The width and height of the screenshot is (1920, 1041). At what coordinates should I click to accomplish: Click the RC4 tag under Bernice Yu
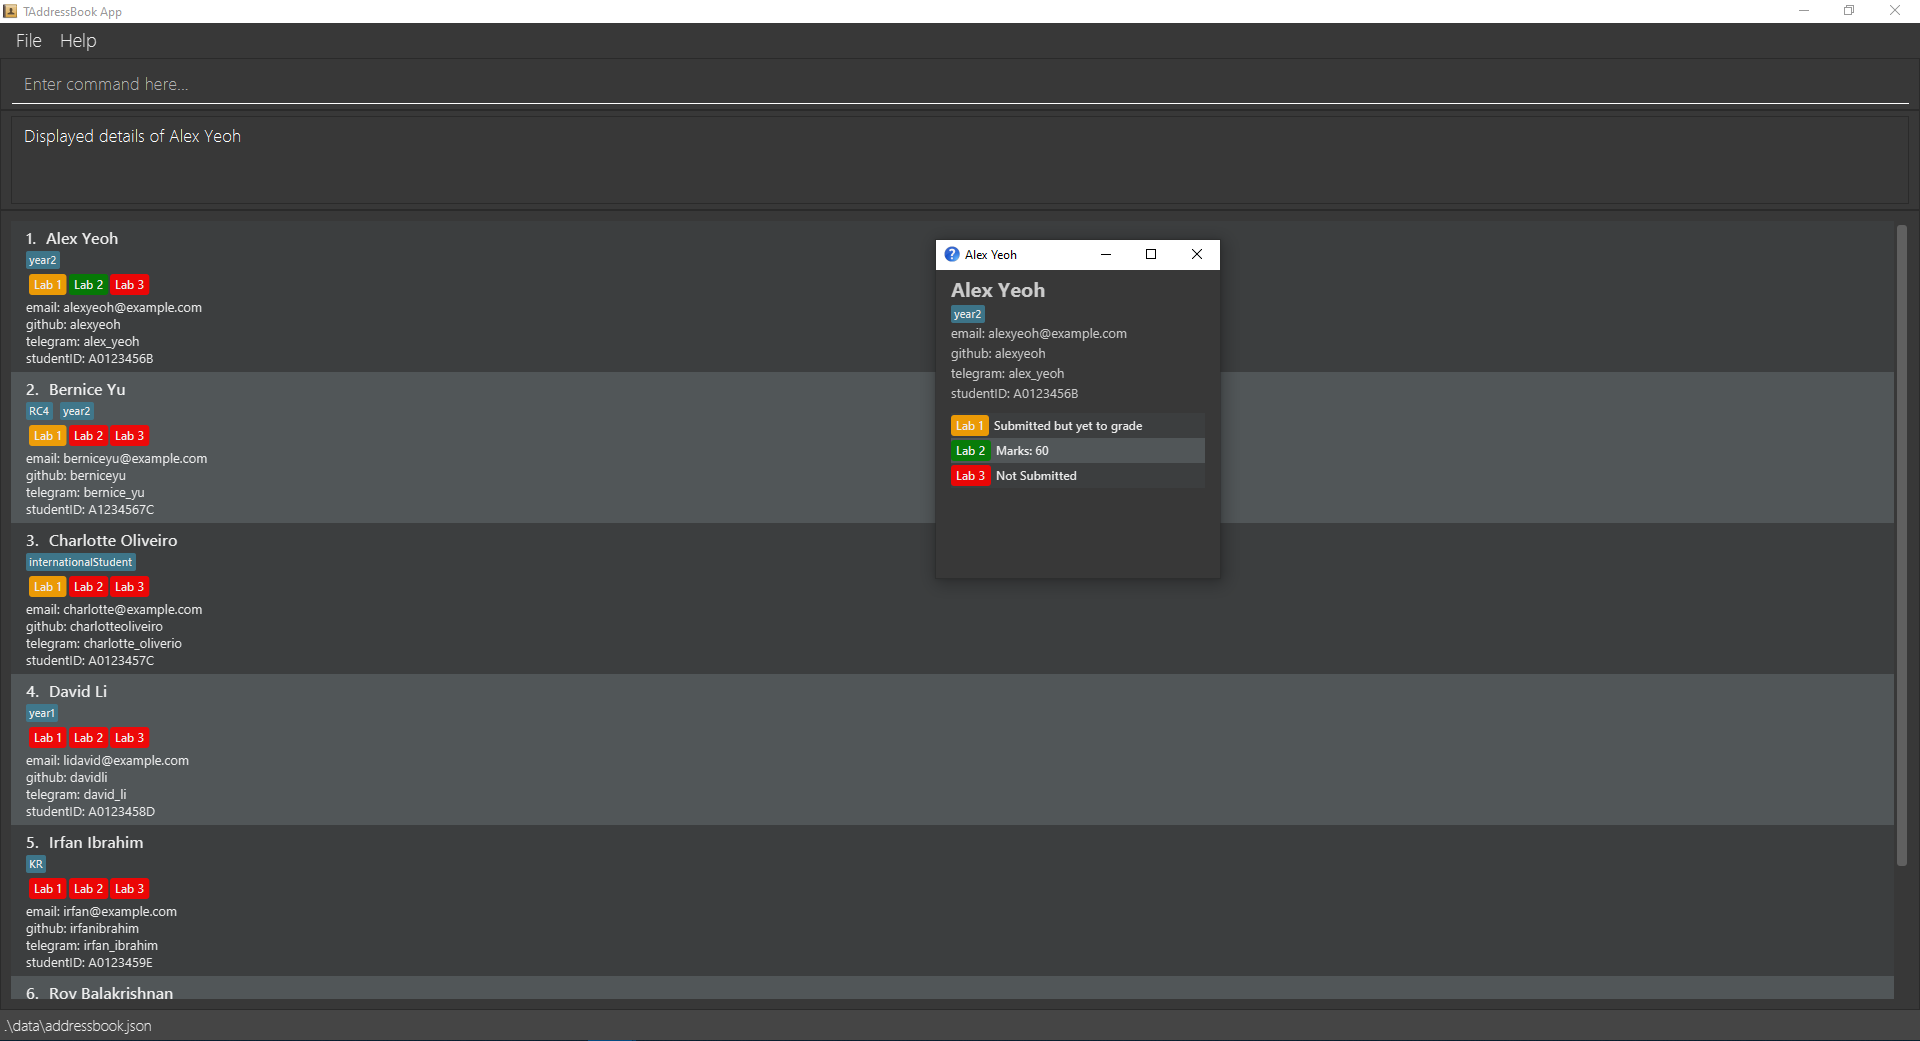(x=39, y=411)
